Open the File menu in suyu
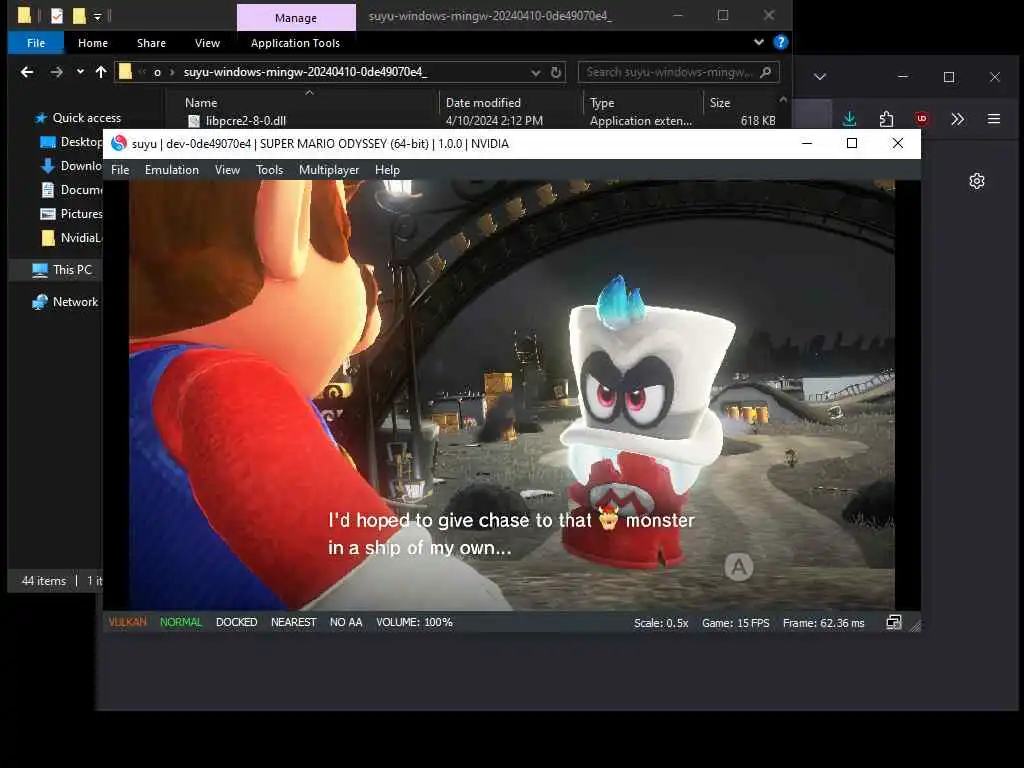 coord(120,170)
